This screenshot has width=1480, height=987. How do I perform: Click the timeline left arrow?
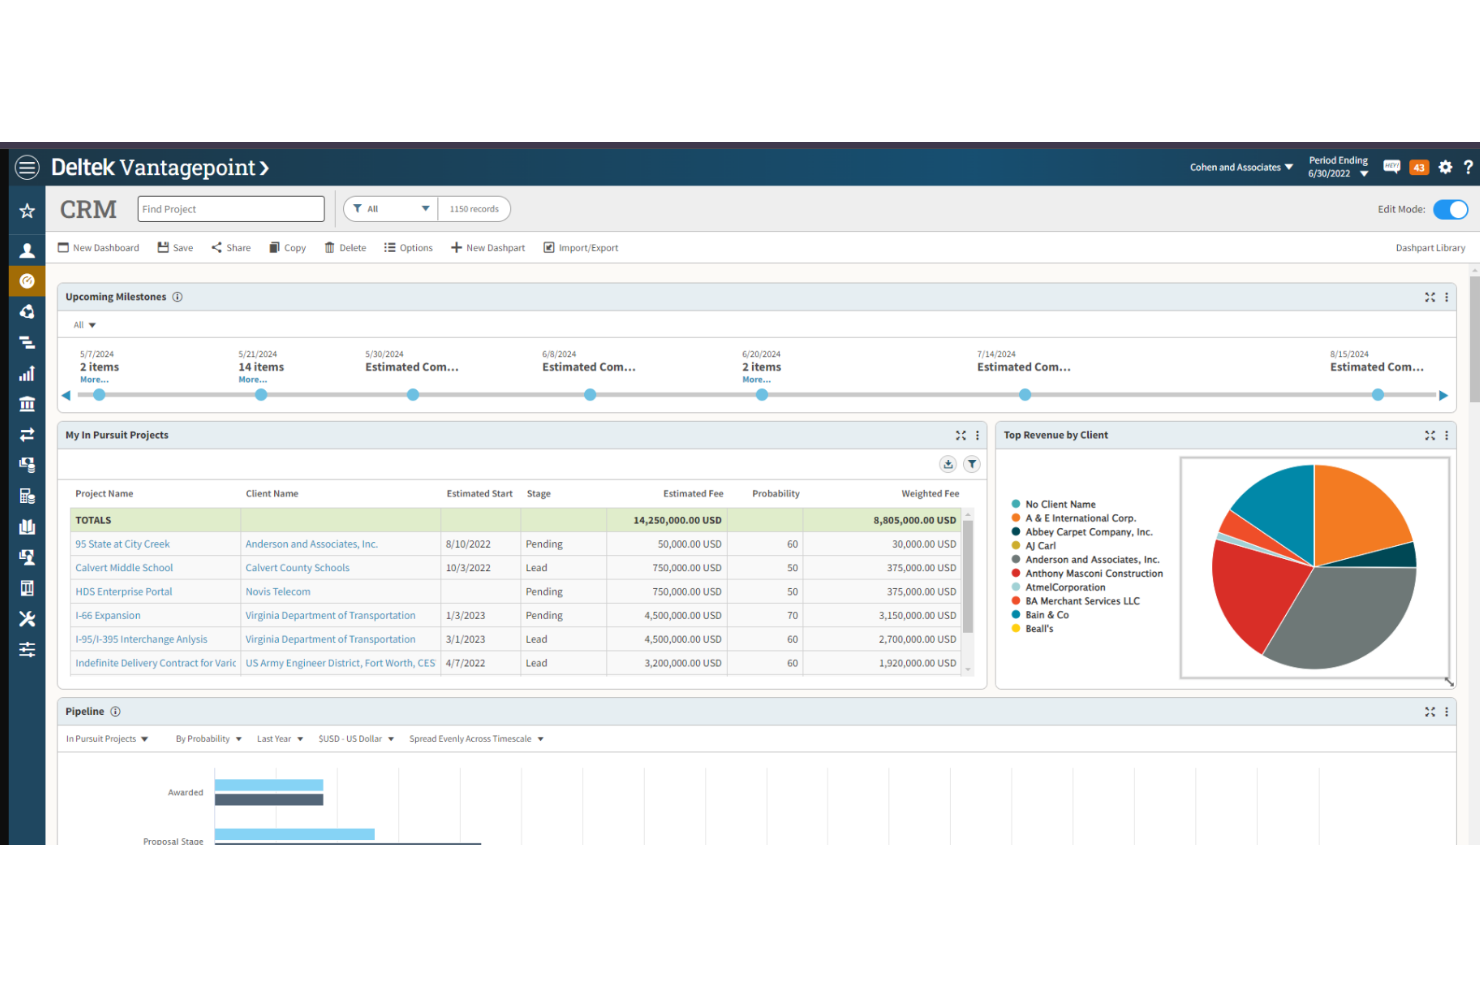click(66, 395)
